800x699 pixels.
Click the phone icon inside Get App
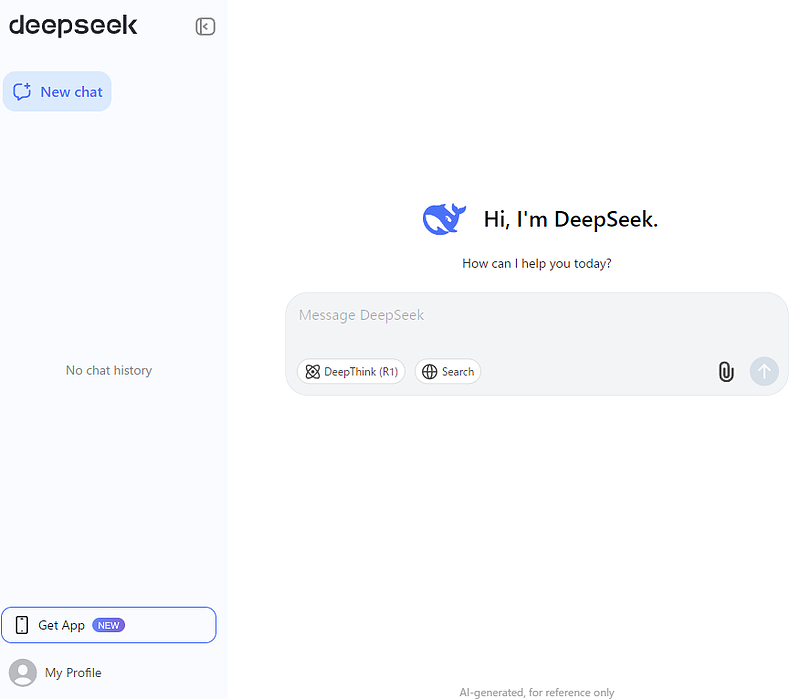click(20, 624)
